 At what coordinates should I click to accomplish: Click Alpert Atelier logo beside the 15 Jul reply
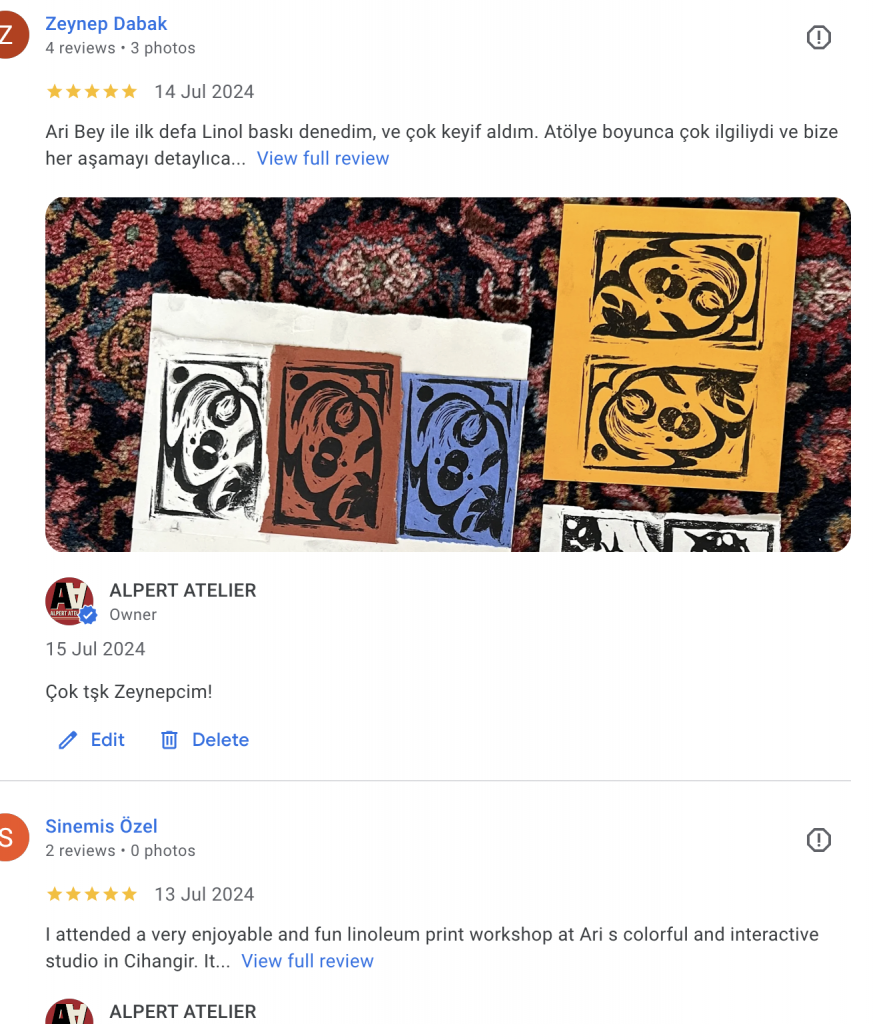coord(70,601)
